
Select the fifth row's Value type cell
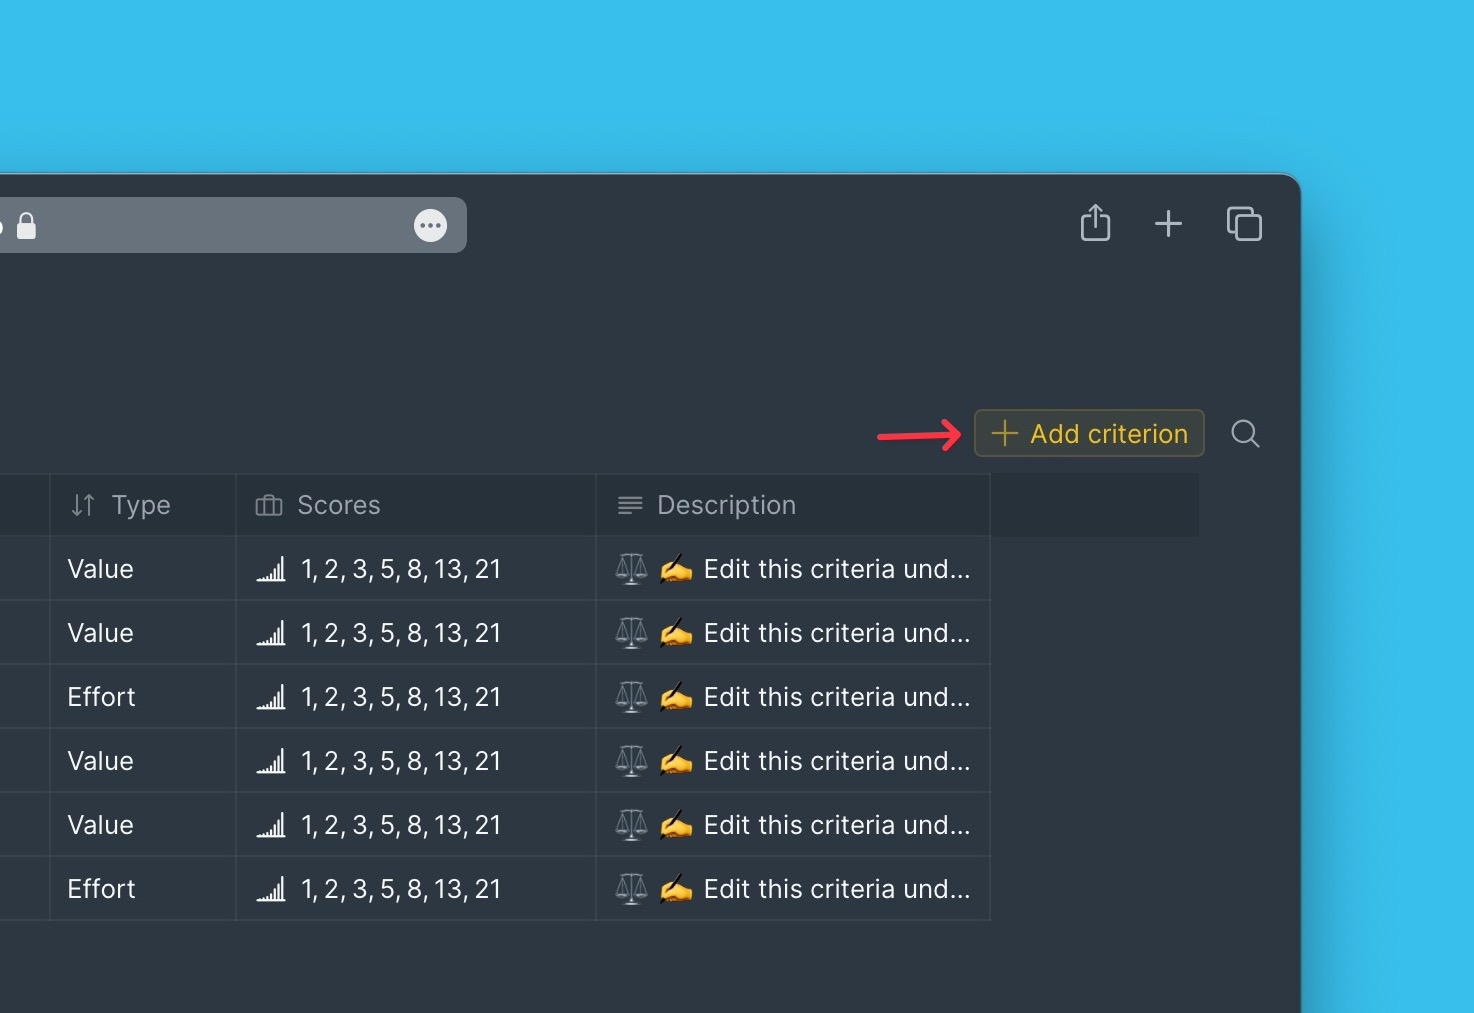click(142, 825)
